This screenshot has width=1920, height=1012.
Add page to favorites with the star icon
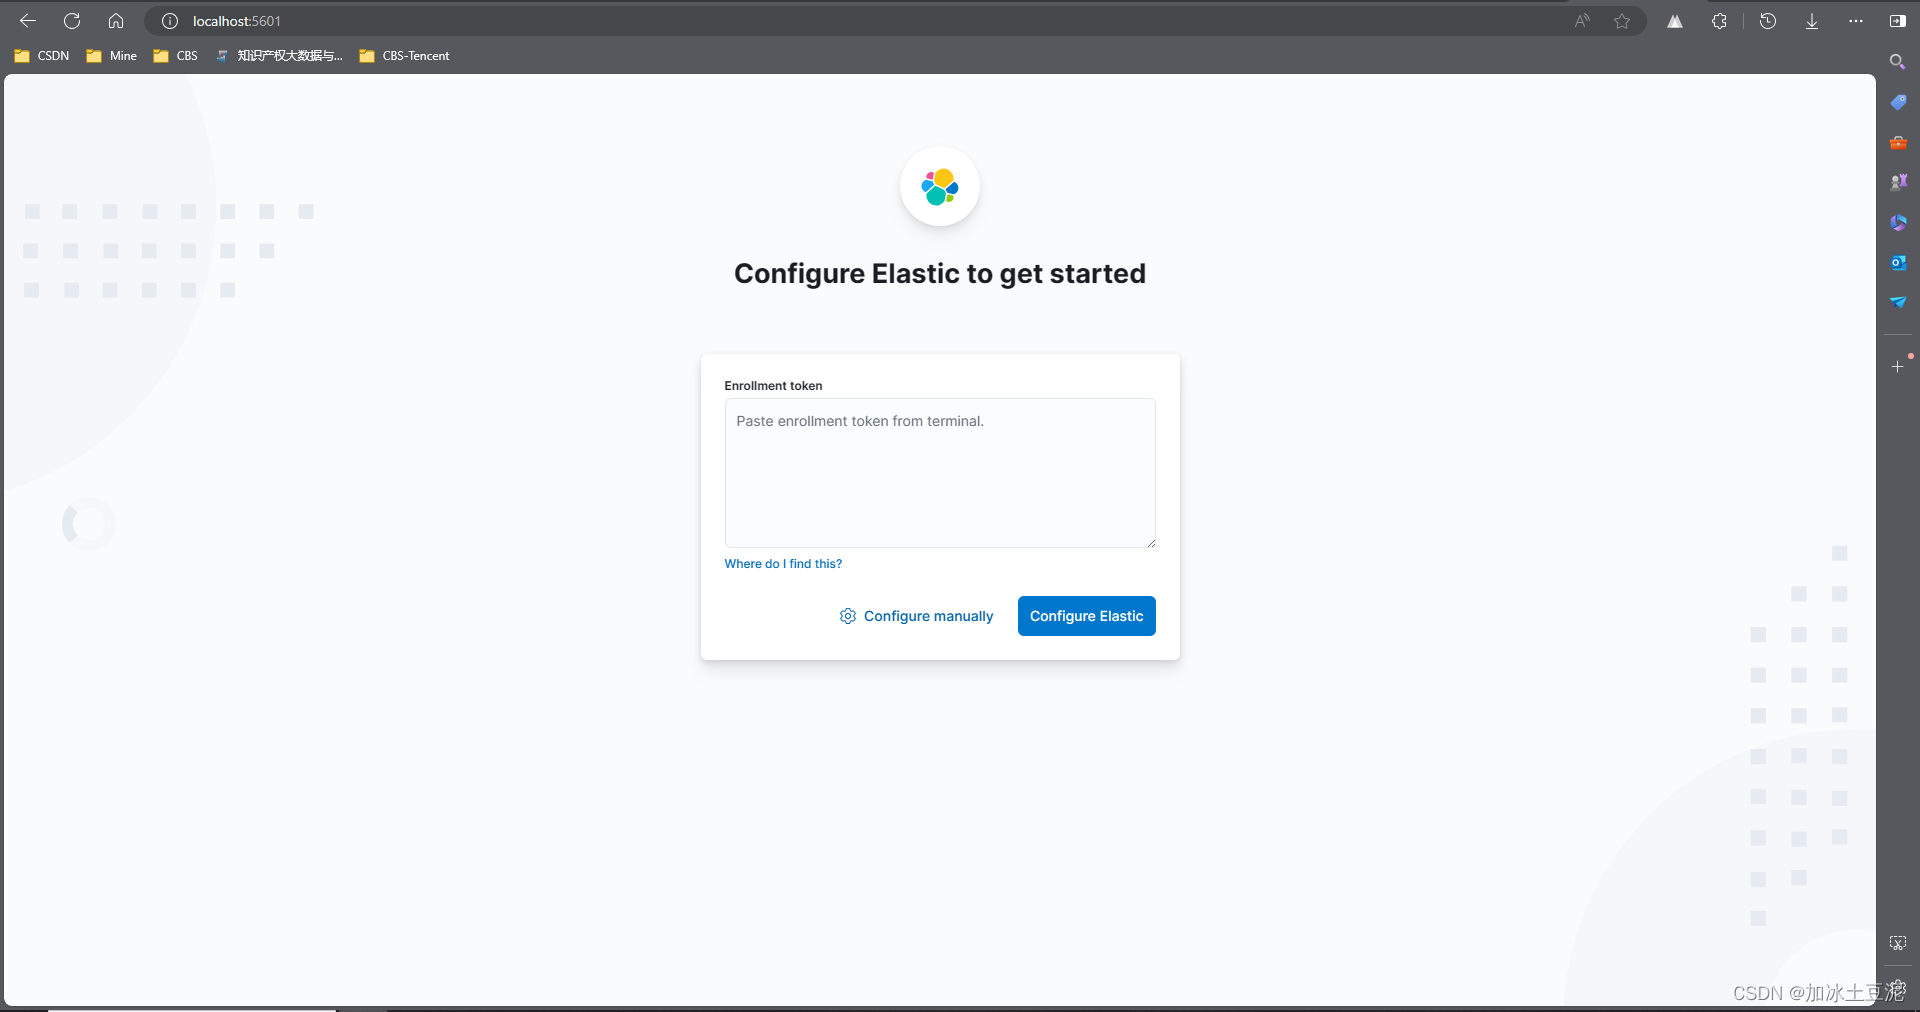(x=1622, y=21)
